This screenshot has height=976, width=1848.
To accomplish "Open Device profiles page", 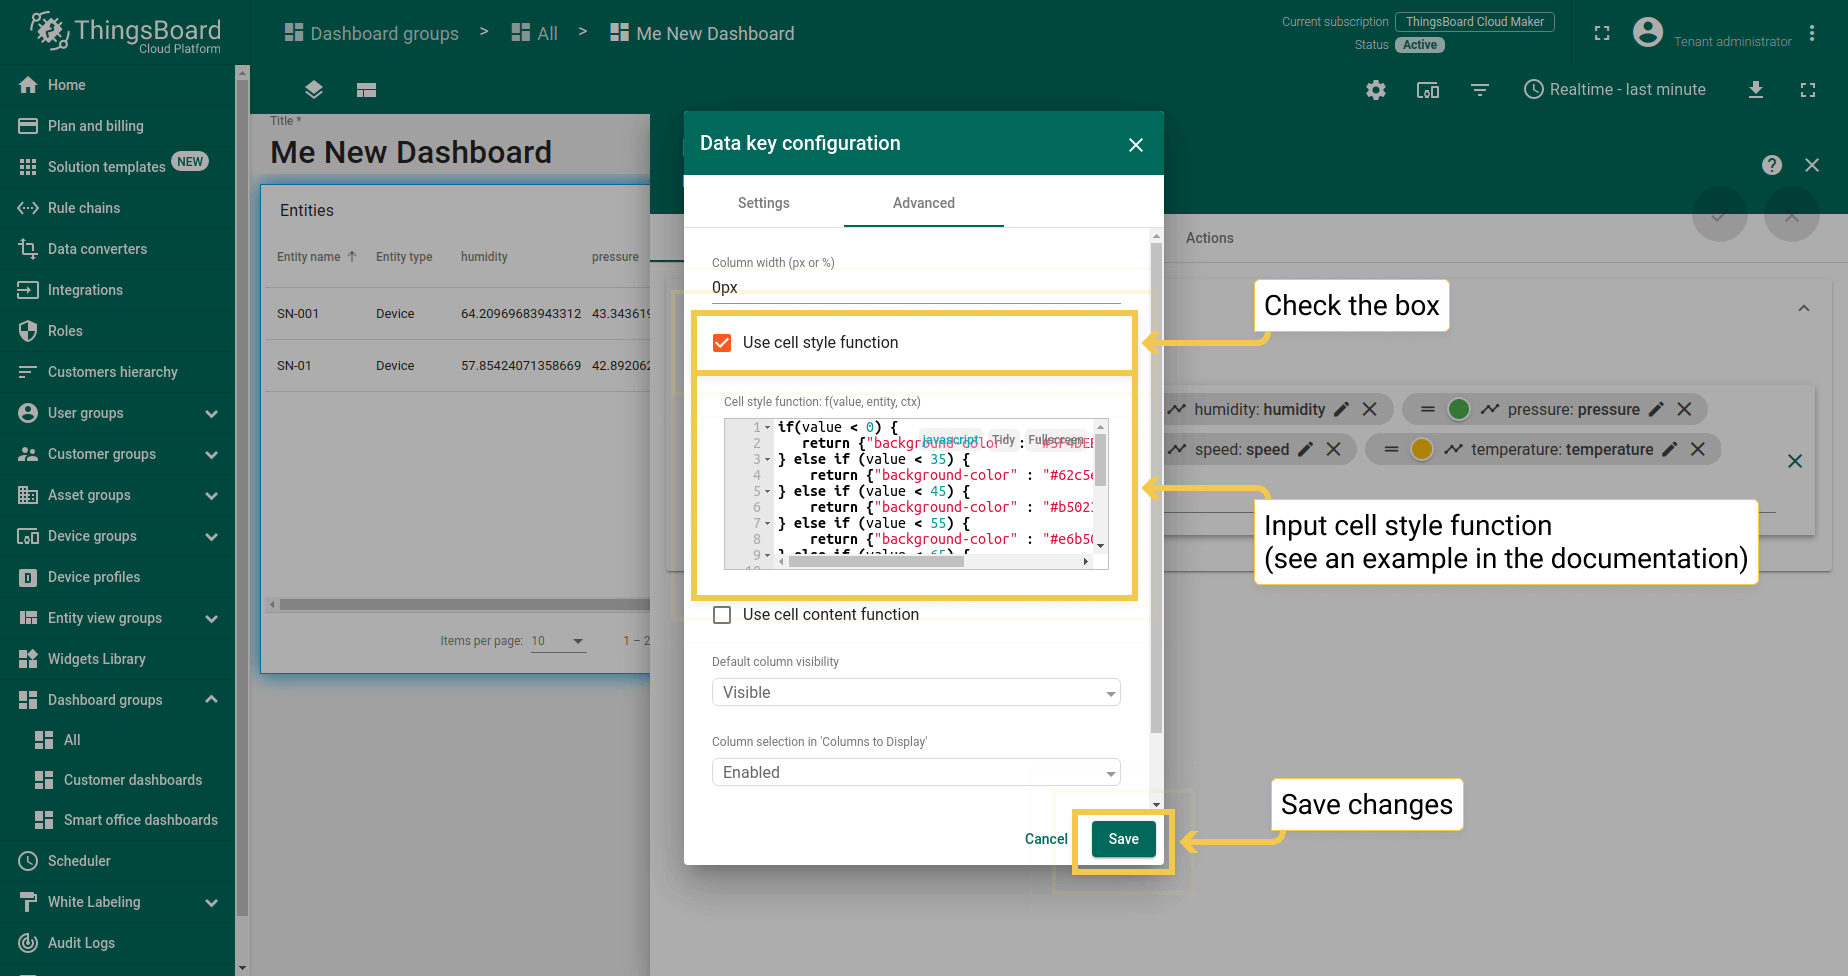I will point(117,577).
